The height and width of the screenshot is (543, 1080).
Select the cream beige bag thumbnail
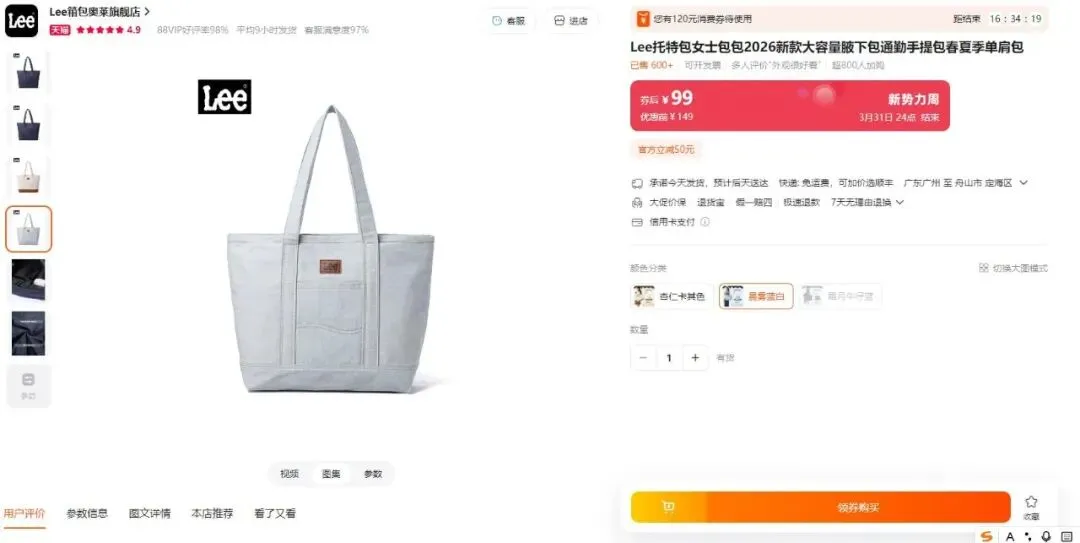(28, 177)
